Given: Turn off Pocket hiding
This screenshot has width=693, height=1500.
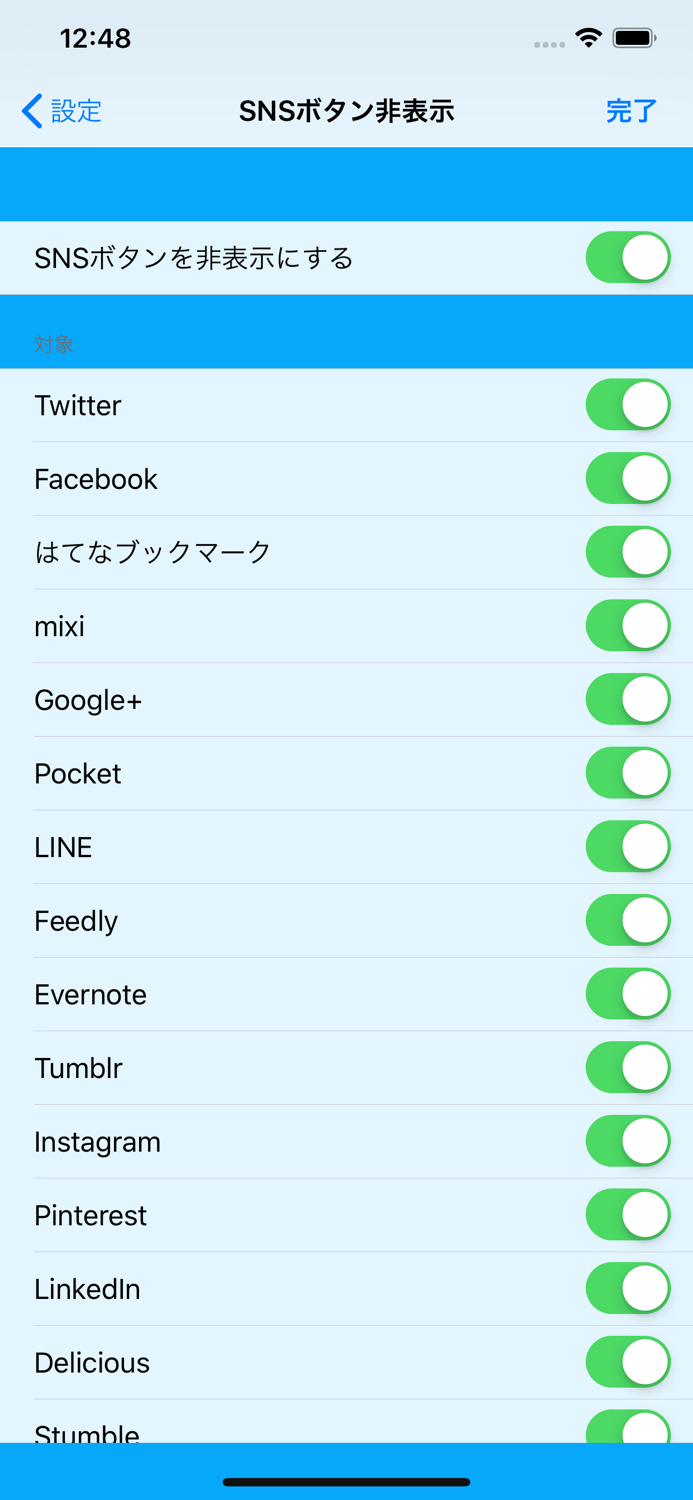Looking at the screenshot, I should click(x=628, y=772).
